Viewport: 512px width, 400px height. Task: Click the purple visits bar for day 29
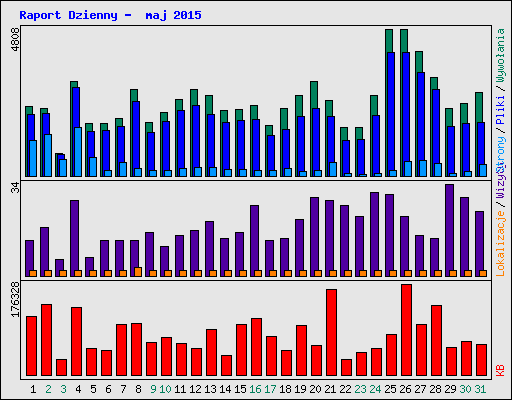tap(449, 230)
